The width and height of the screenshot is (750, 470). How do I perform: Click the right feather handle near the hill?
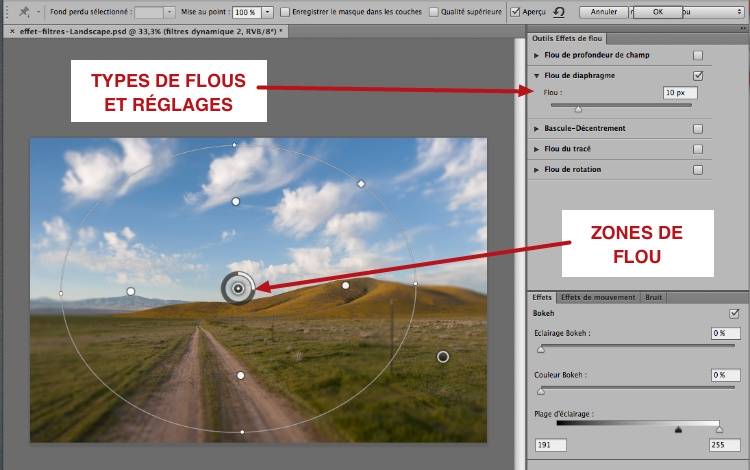point(345,285)
